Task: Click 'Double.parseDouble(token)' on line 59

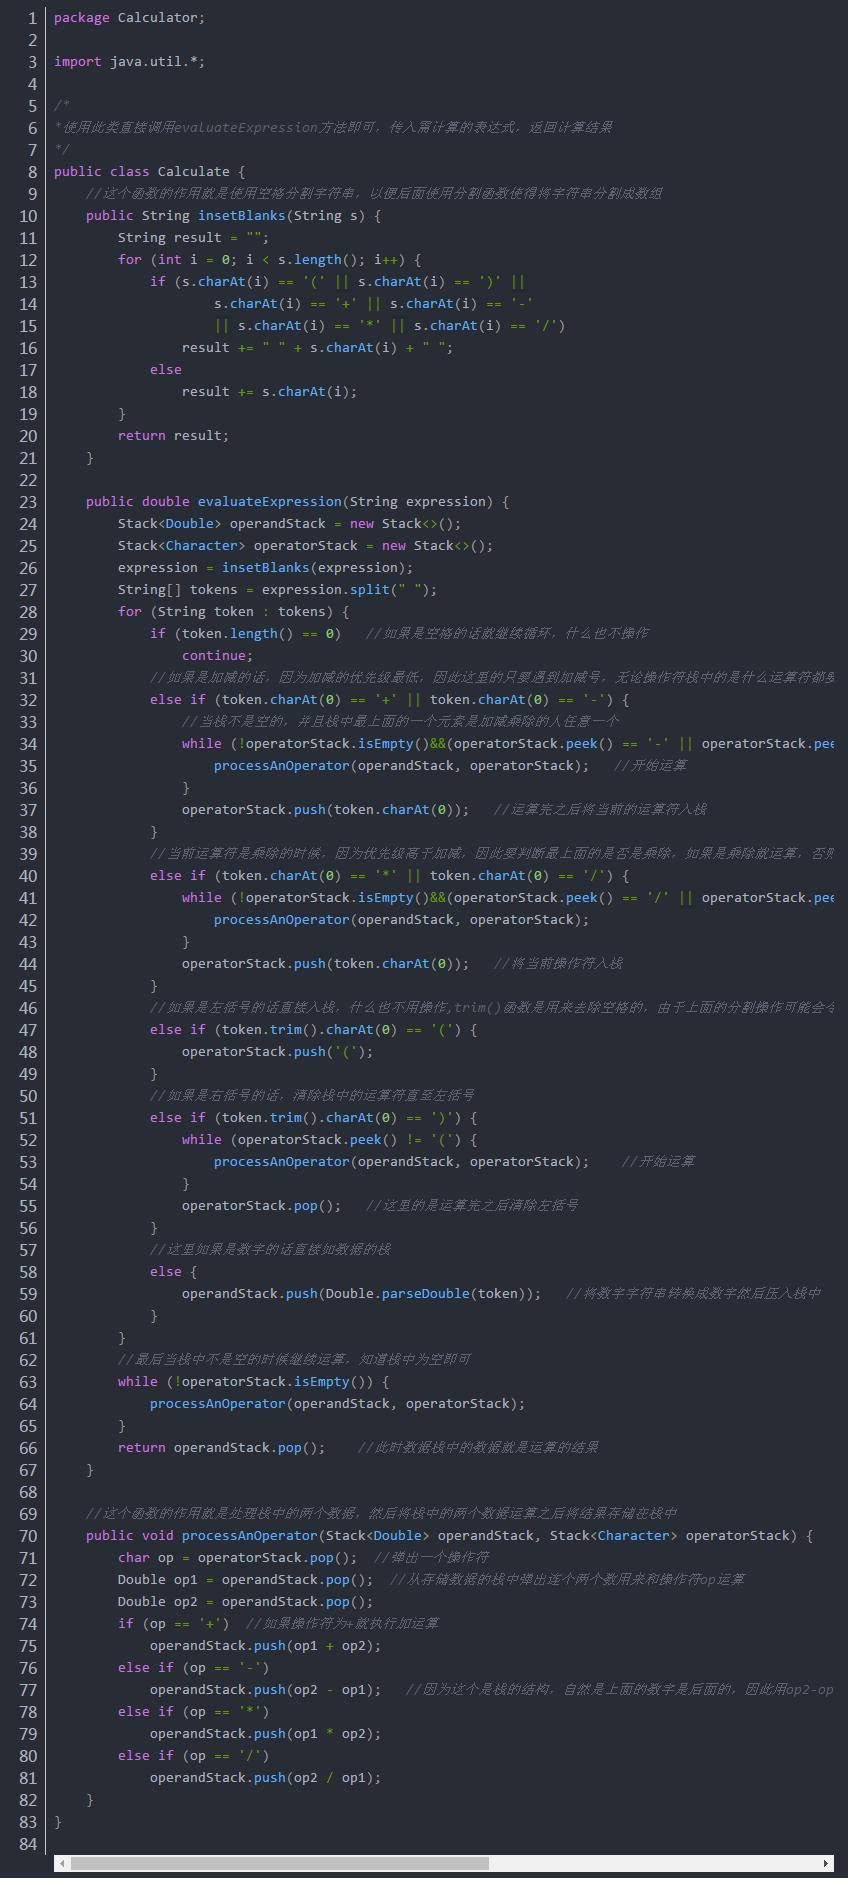Action: pos(422,1293)
